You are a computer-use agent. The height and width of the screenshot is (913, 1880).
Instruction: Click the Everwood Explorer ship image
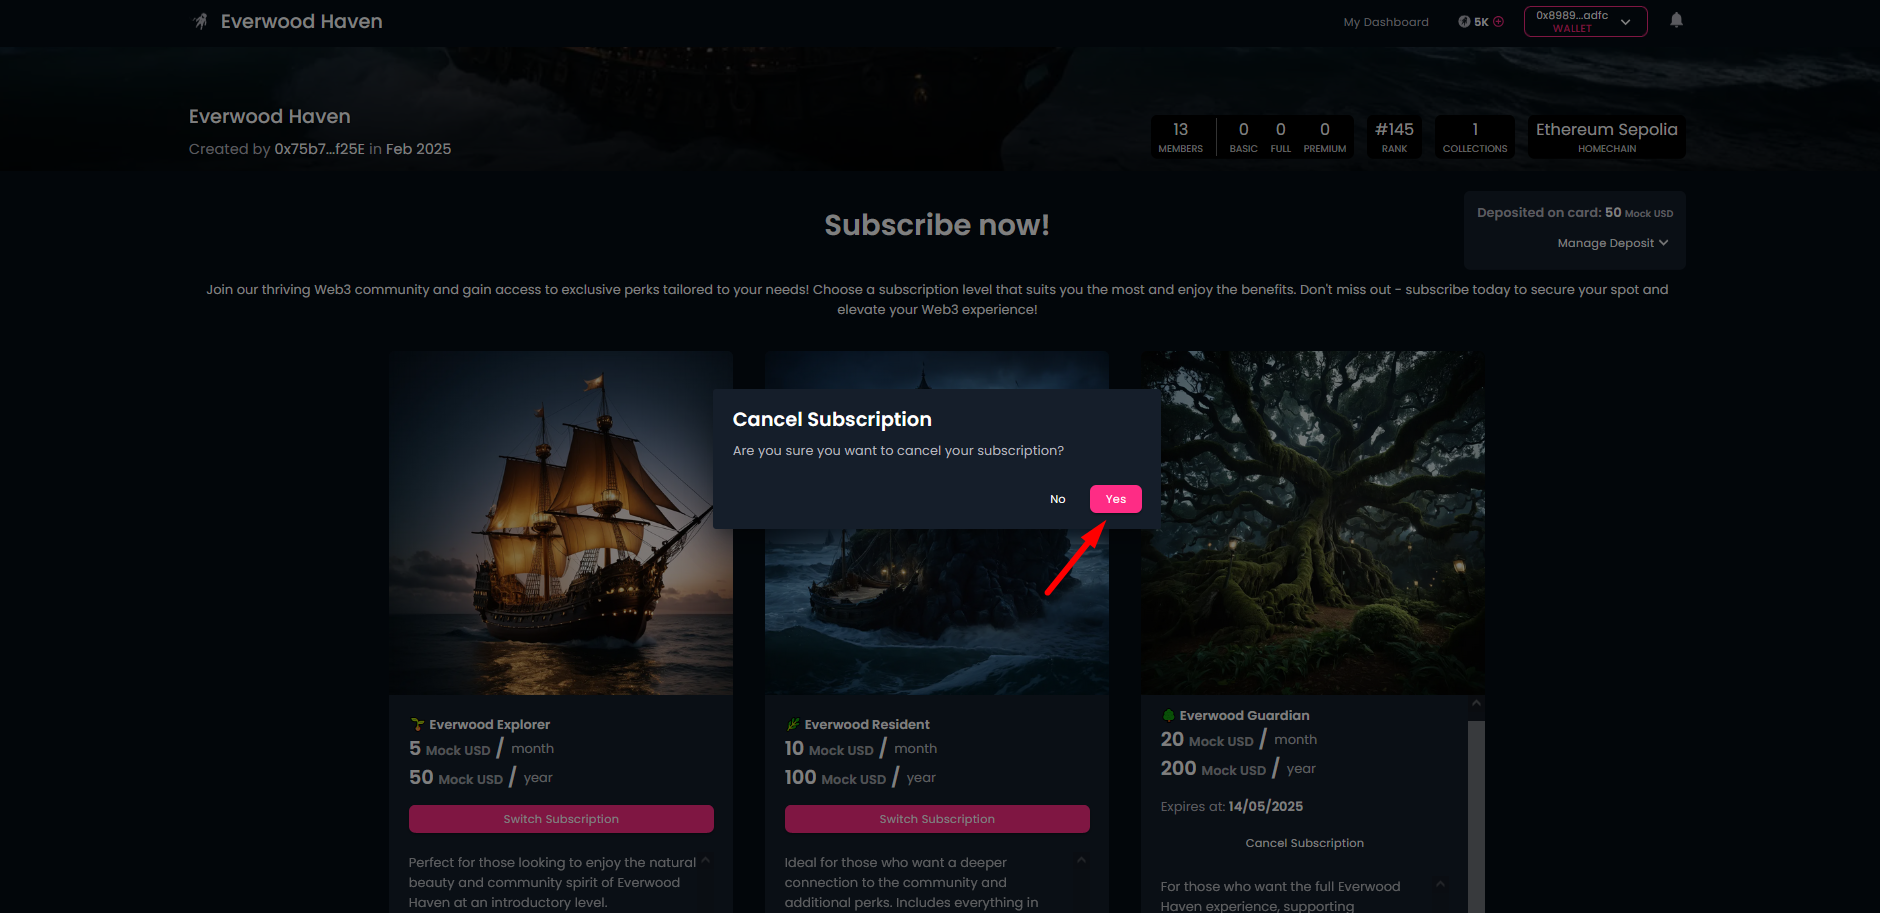coord(561,523)
